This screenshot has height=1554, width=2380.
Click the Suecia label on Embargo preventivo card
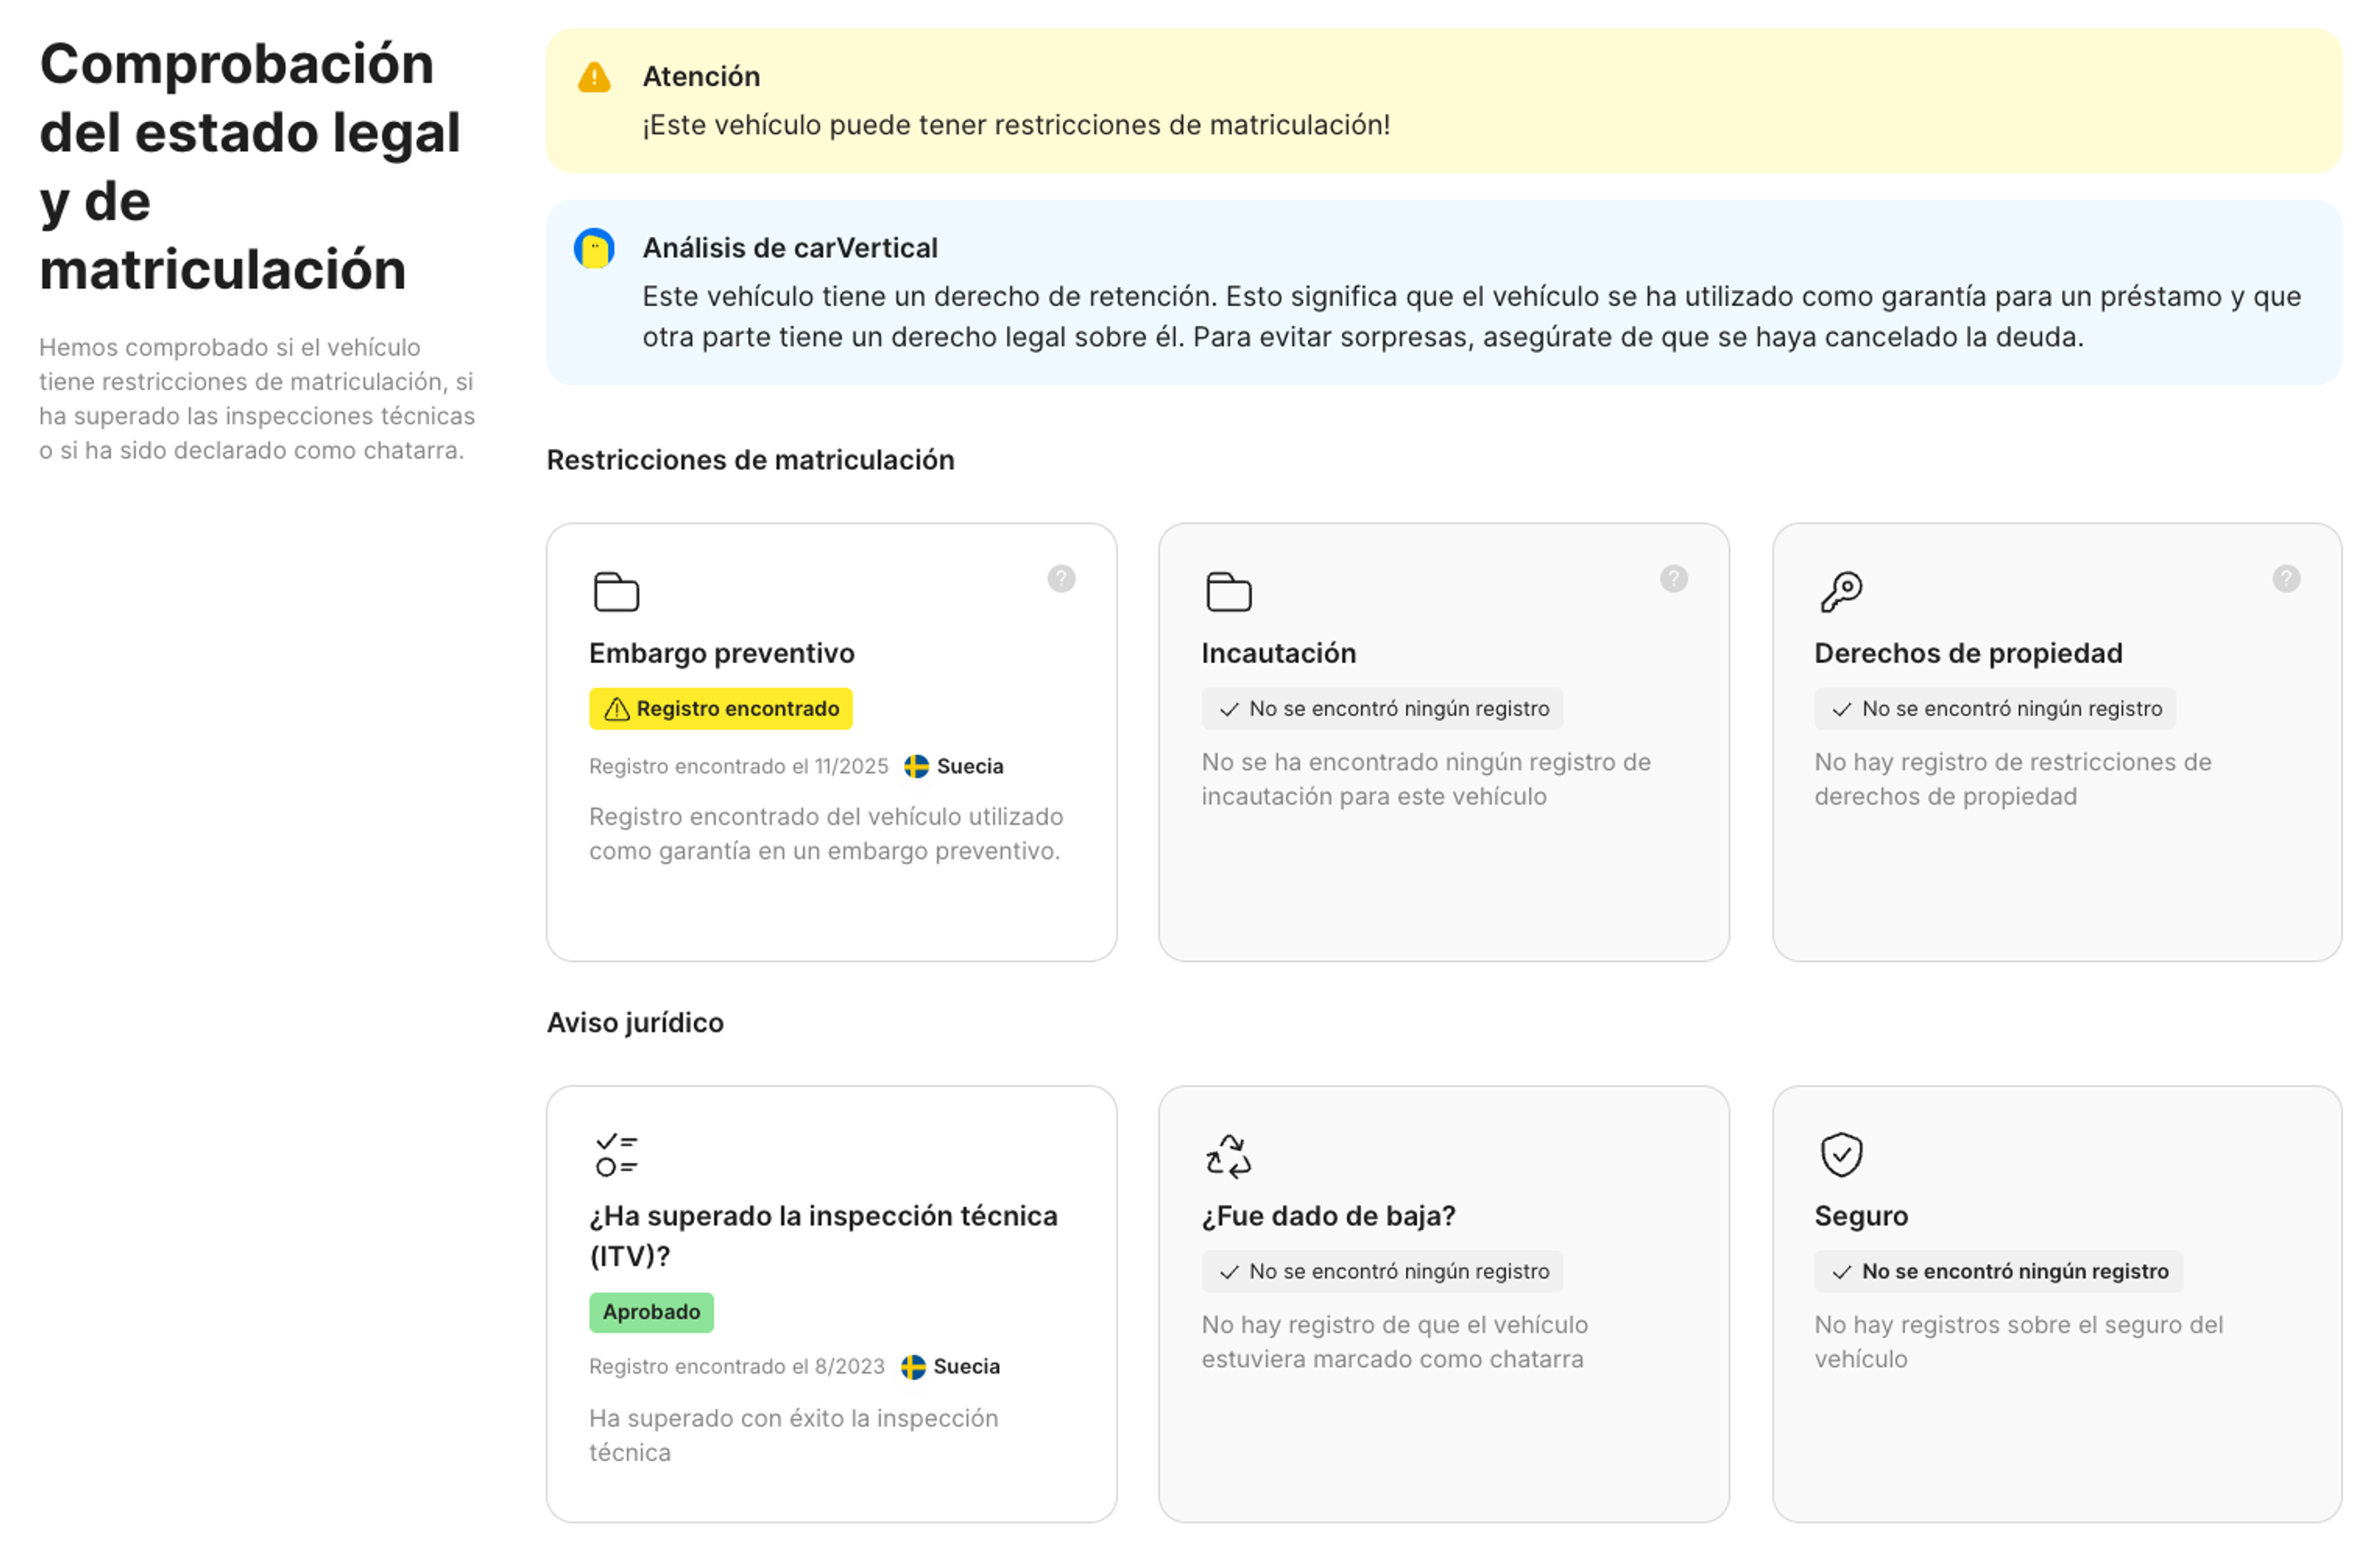pyautogui.click(x=970, y=766)
